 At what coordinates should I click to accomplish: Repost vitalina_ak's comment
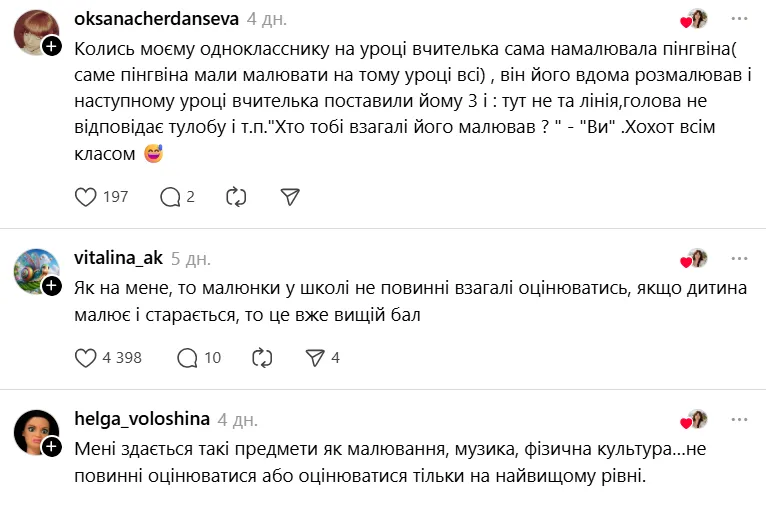263,357
